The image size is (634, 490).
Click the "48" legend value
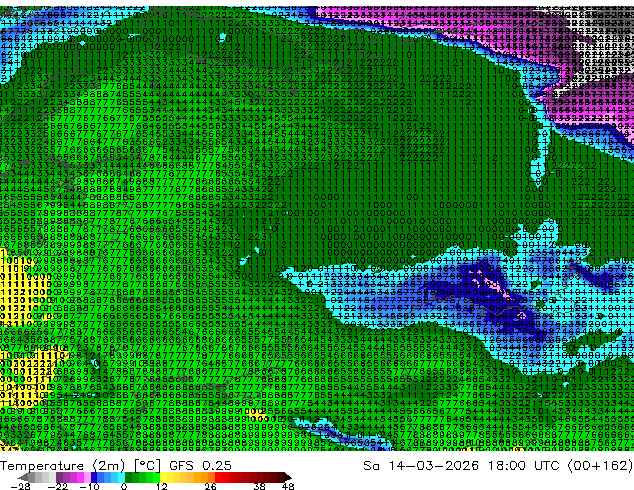click(x=288, y=486)
